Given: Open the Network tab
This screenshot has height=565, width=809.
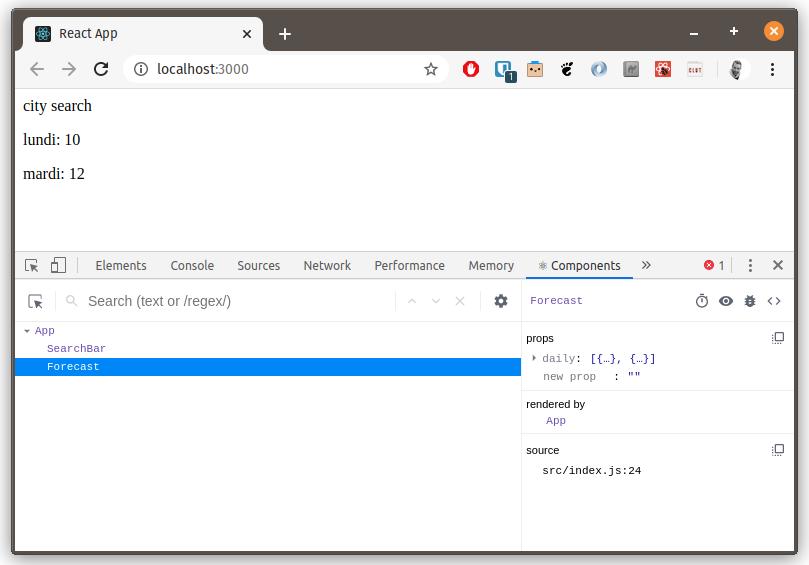Looking at the screenshot, I should click(x=327, y=265).
